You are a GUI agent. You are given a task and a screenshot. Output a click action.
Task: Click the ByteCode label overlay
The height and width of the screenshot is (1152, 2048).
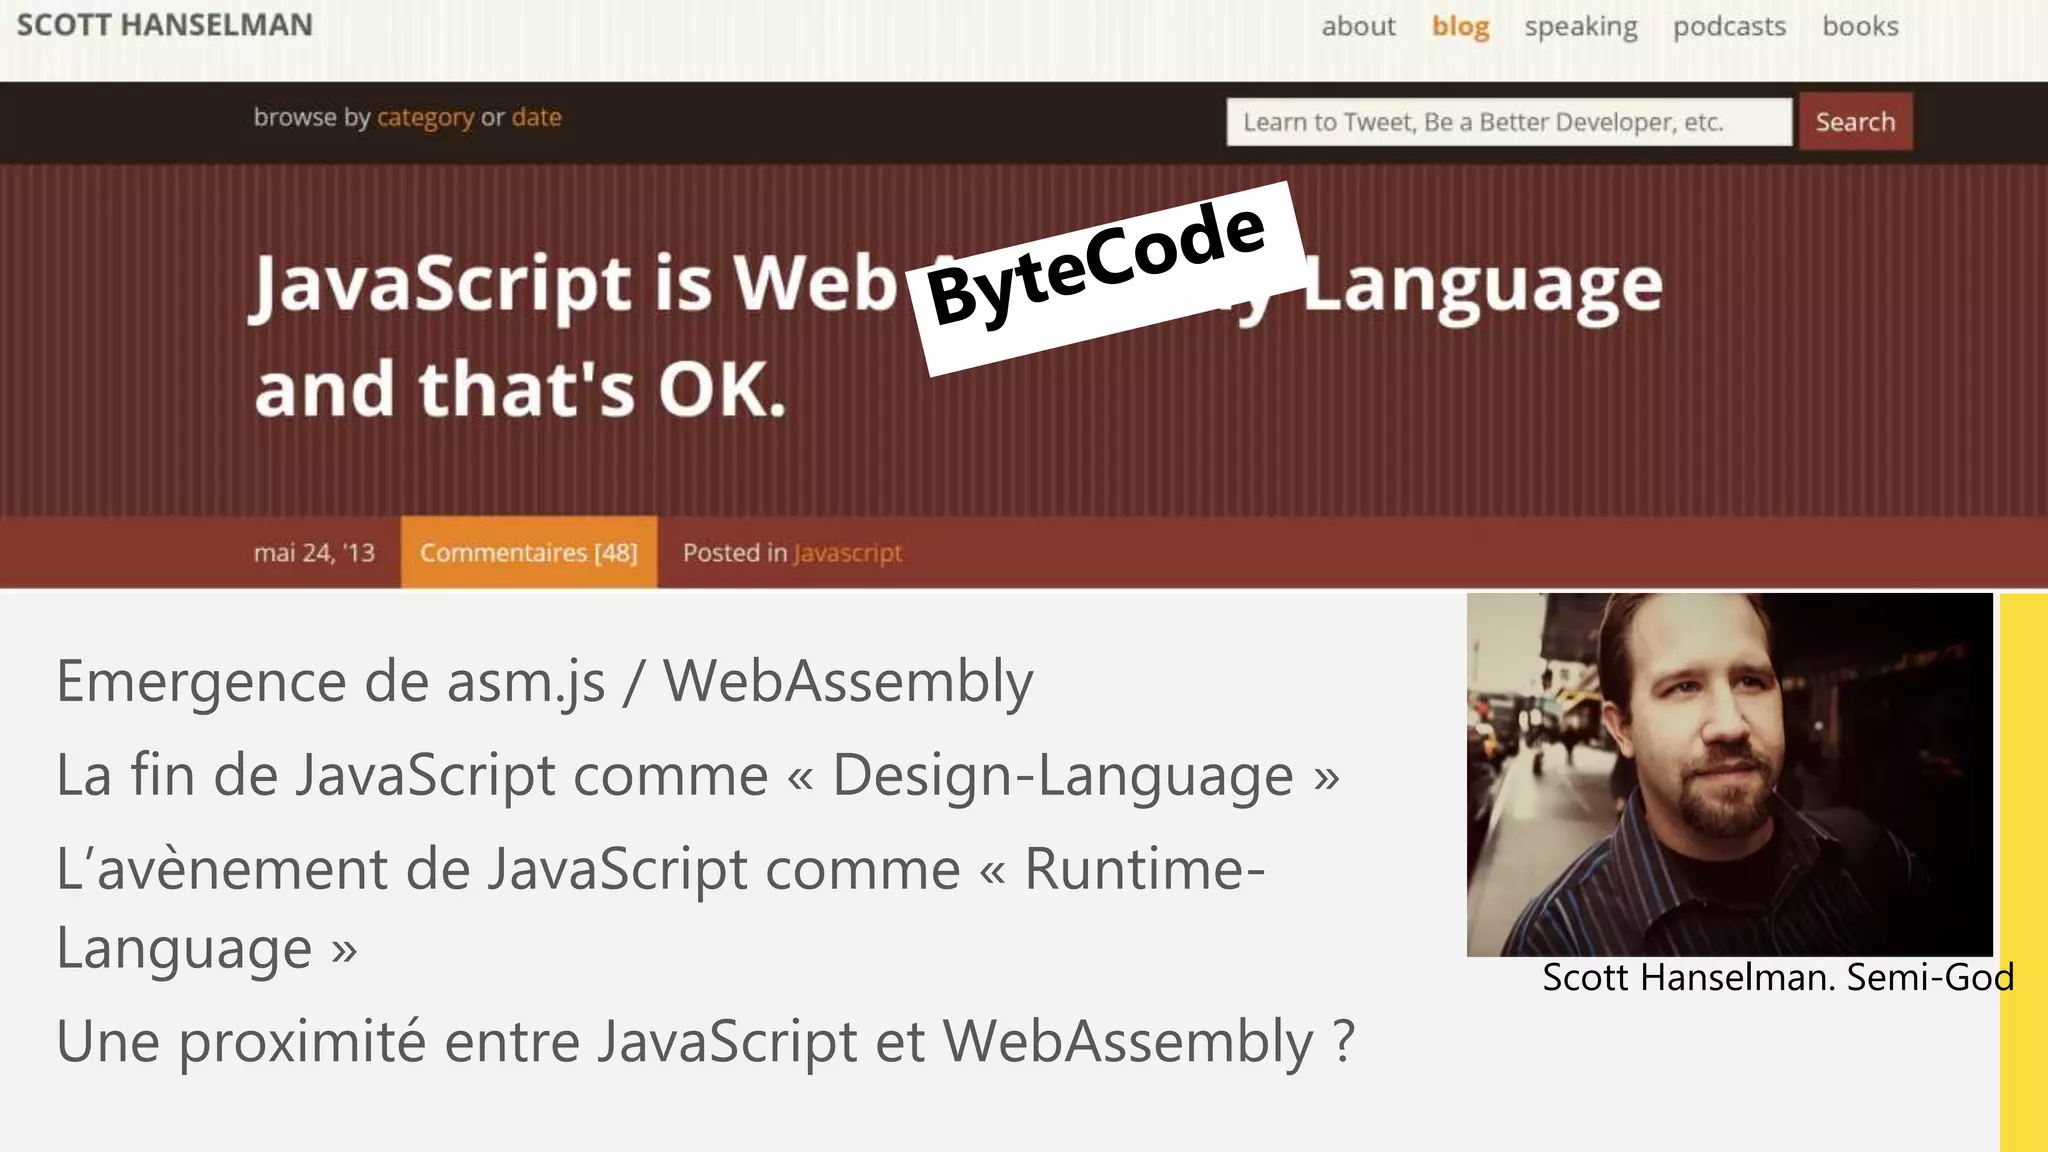[x=1105, y=278]
